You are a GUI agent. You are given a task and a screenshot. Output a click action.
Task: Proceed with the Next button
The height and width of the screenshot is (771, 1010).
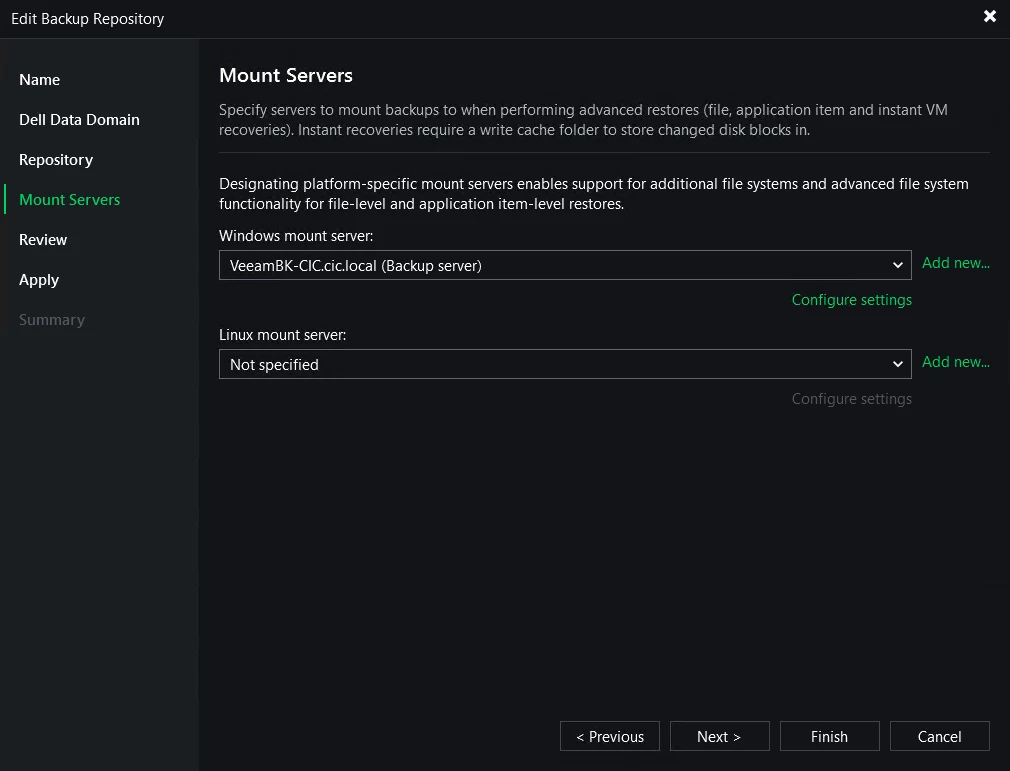[x=719, y=737]
